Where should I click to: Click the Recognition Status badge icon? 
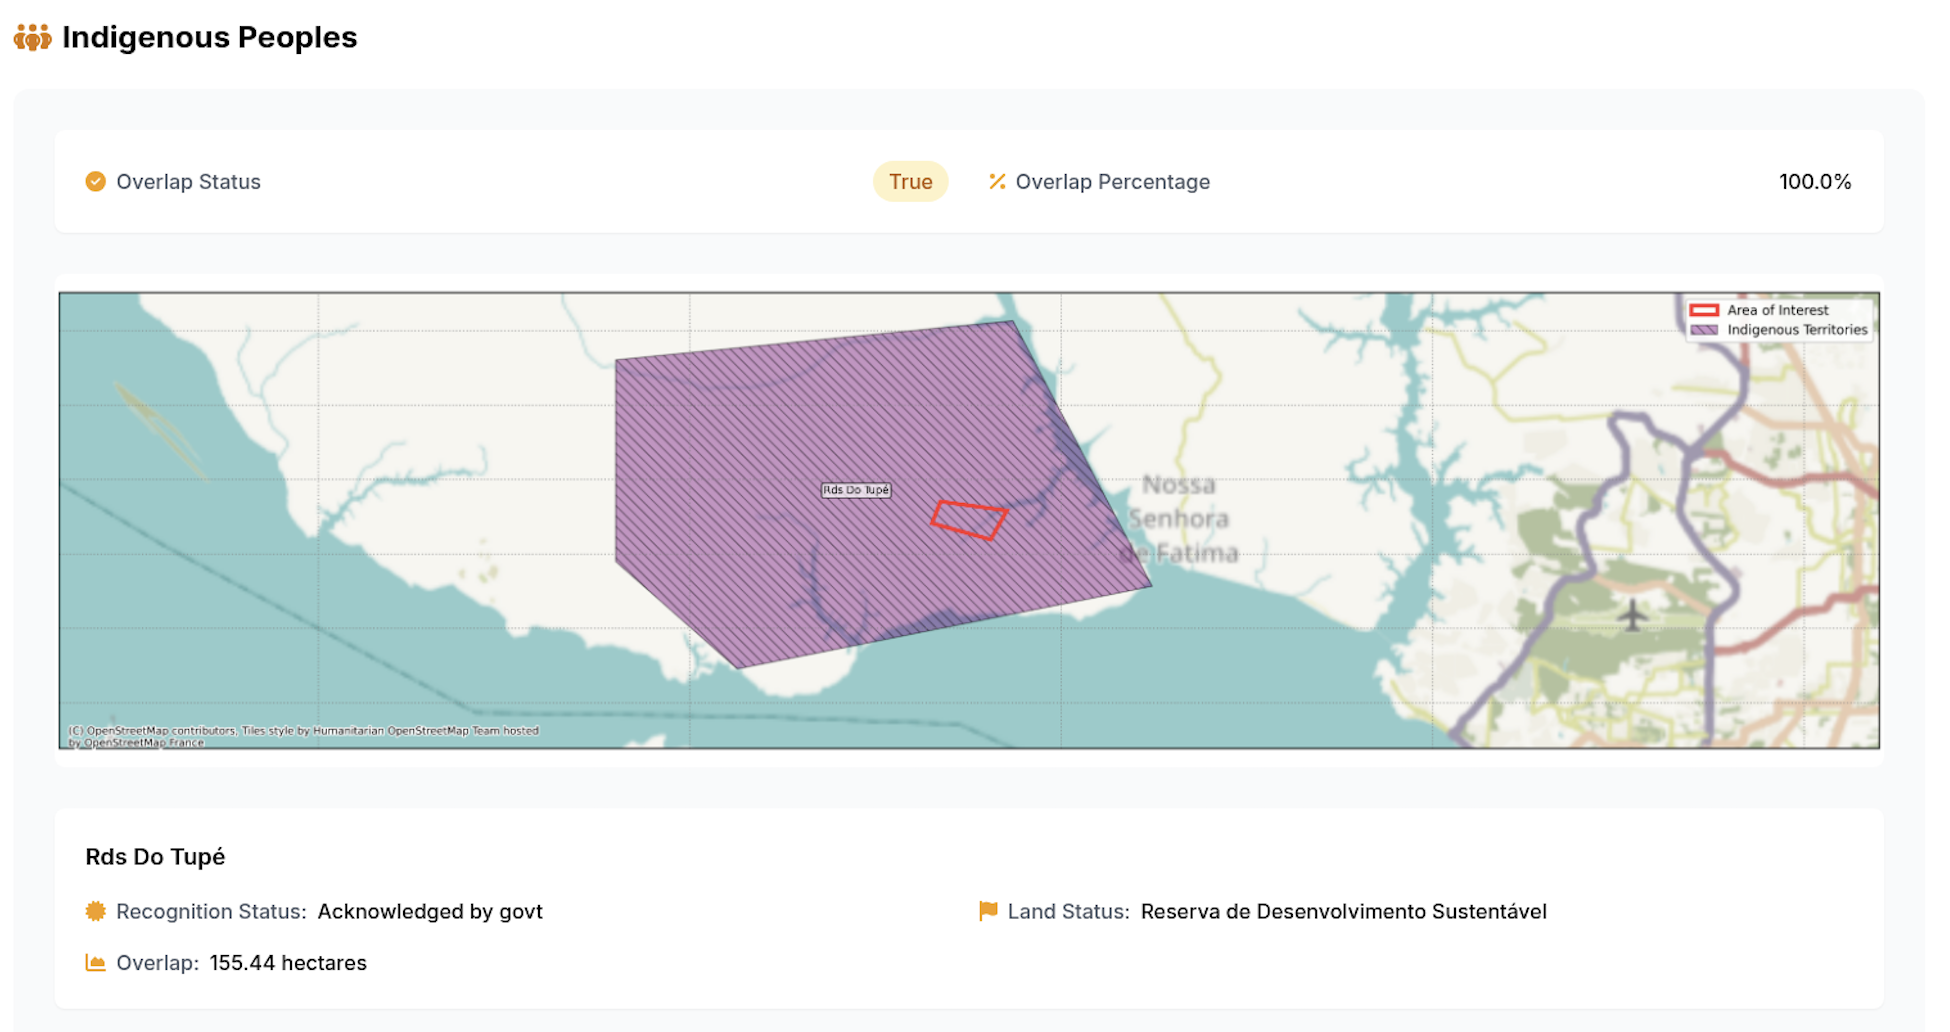(x=95, y=911)
